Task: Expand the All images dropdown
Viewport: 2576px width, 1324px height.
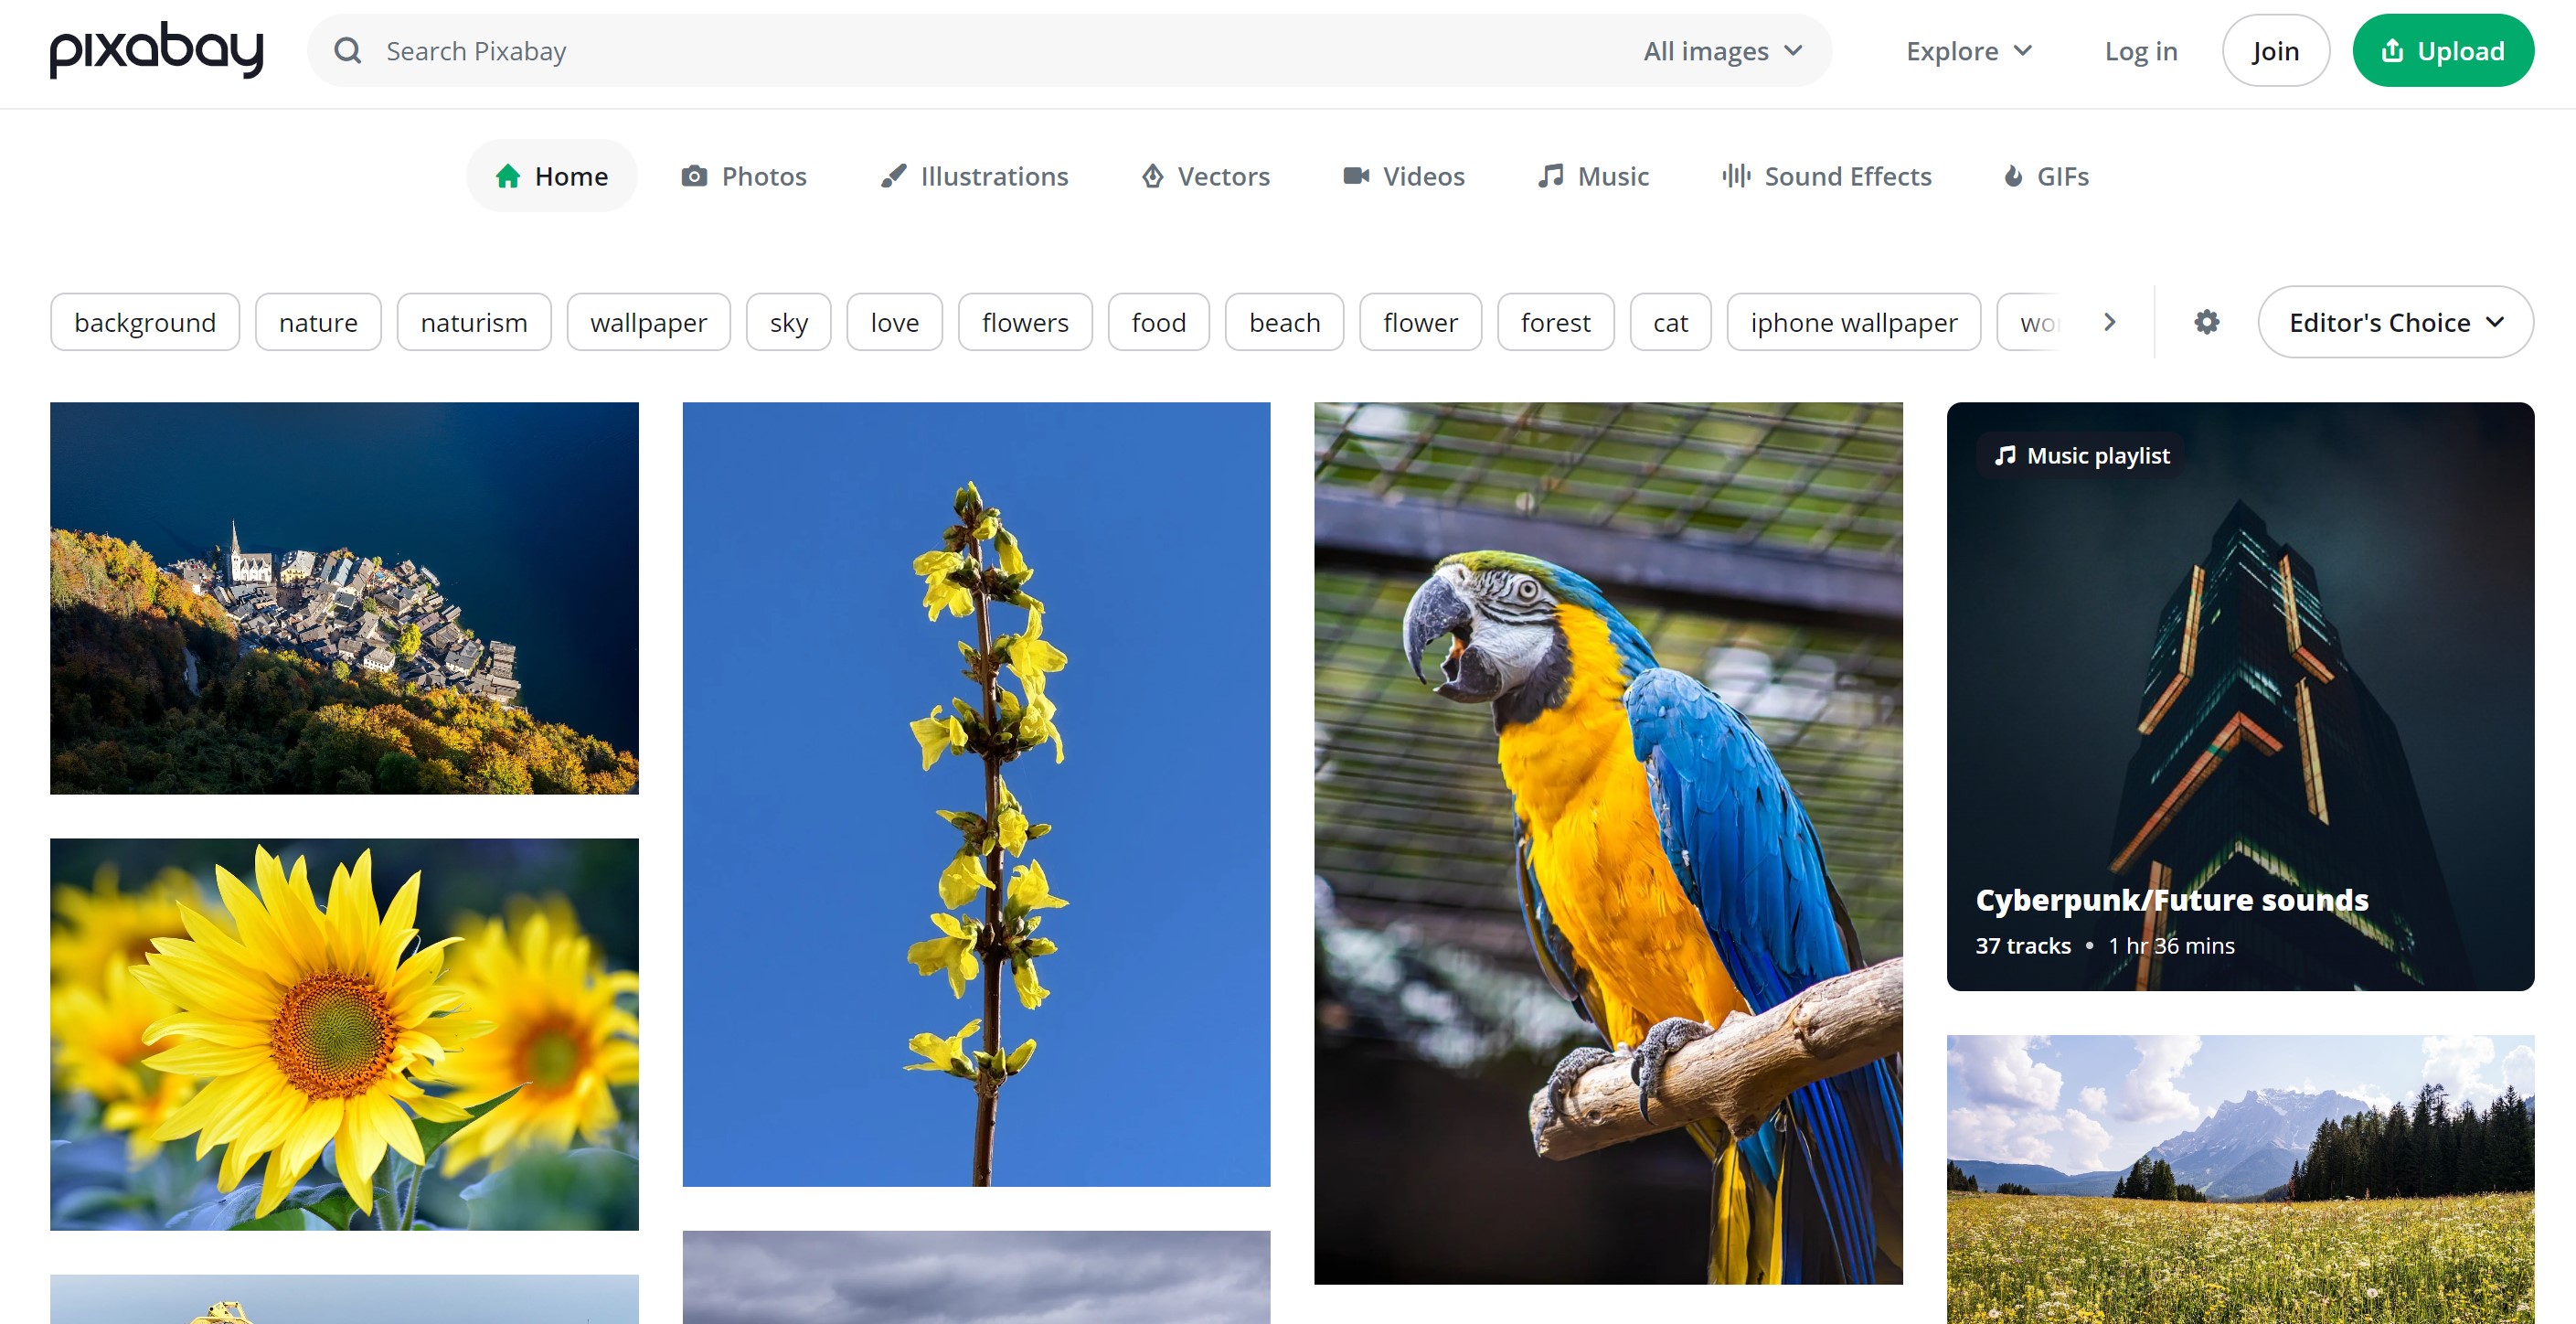Action: pyautogui.click(x=1722, y=51)
